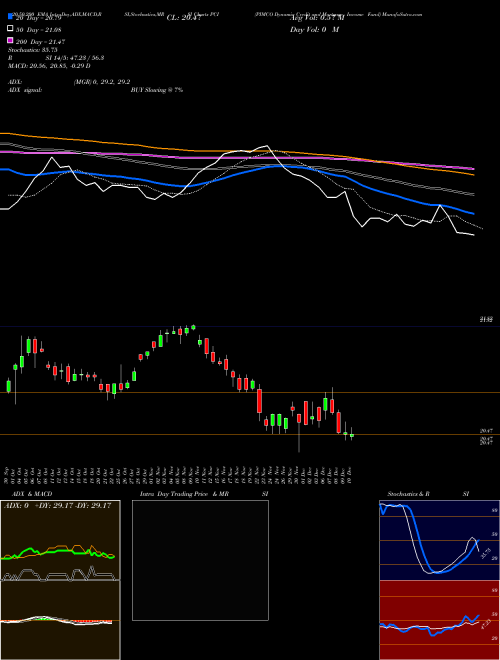The image size is (500, 660).
Task: Click the 'MACD: 20.56, 20.85, -0.29 D' line
Action: coord(49,66)
